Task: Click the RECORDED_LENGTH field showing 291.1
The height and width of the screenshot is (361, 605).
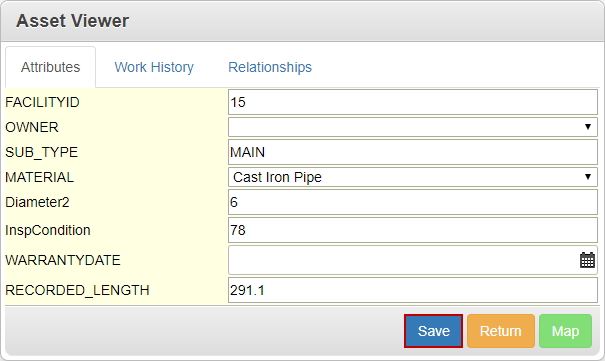Action: click(x=413, y=290)
